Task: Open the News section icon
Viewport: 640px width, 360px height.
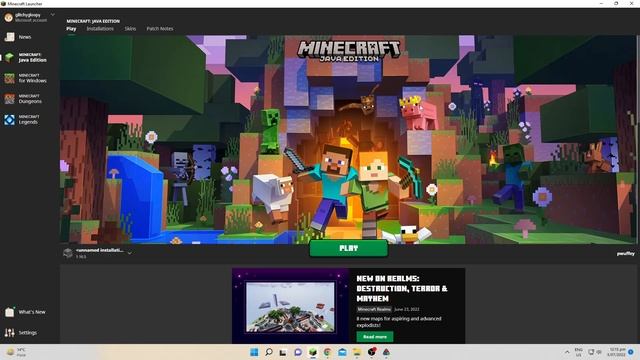Action: click(x=9, y=37)
